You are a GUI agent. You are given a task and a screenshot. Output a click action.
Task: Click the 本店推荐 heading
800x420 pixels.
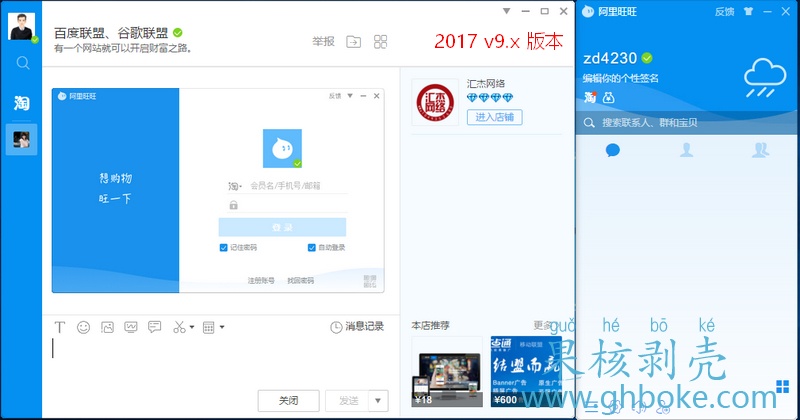tap(431, 325)
